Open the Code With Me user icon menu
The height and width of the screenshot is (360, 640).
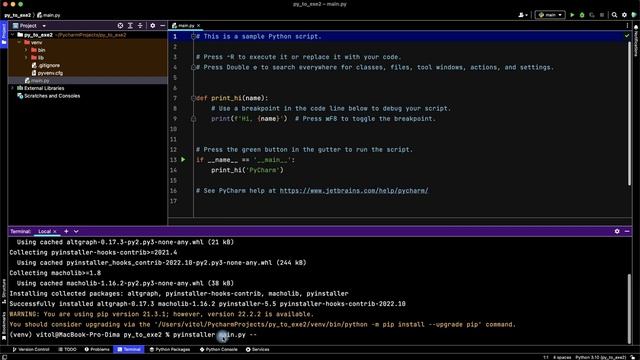(x=523, y=15)
